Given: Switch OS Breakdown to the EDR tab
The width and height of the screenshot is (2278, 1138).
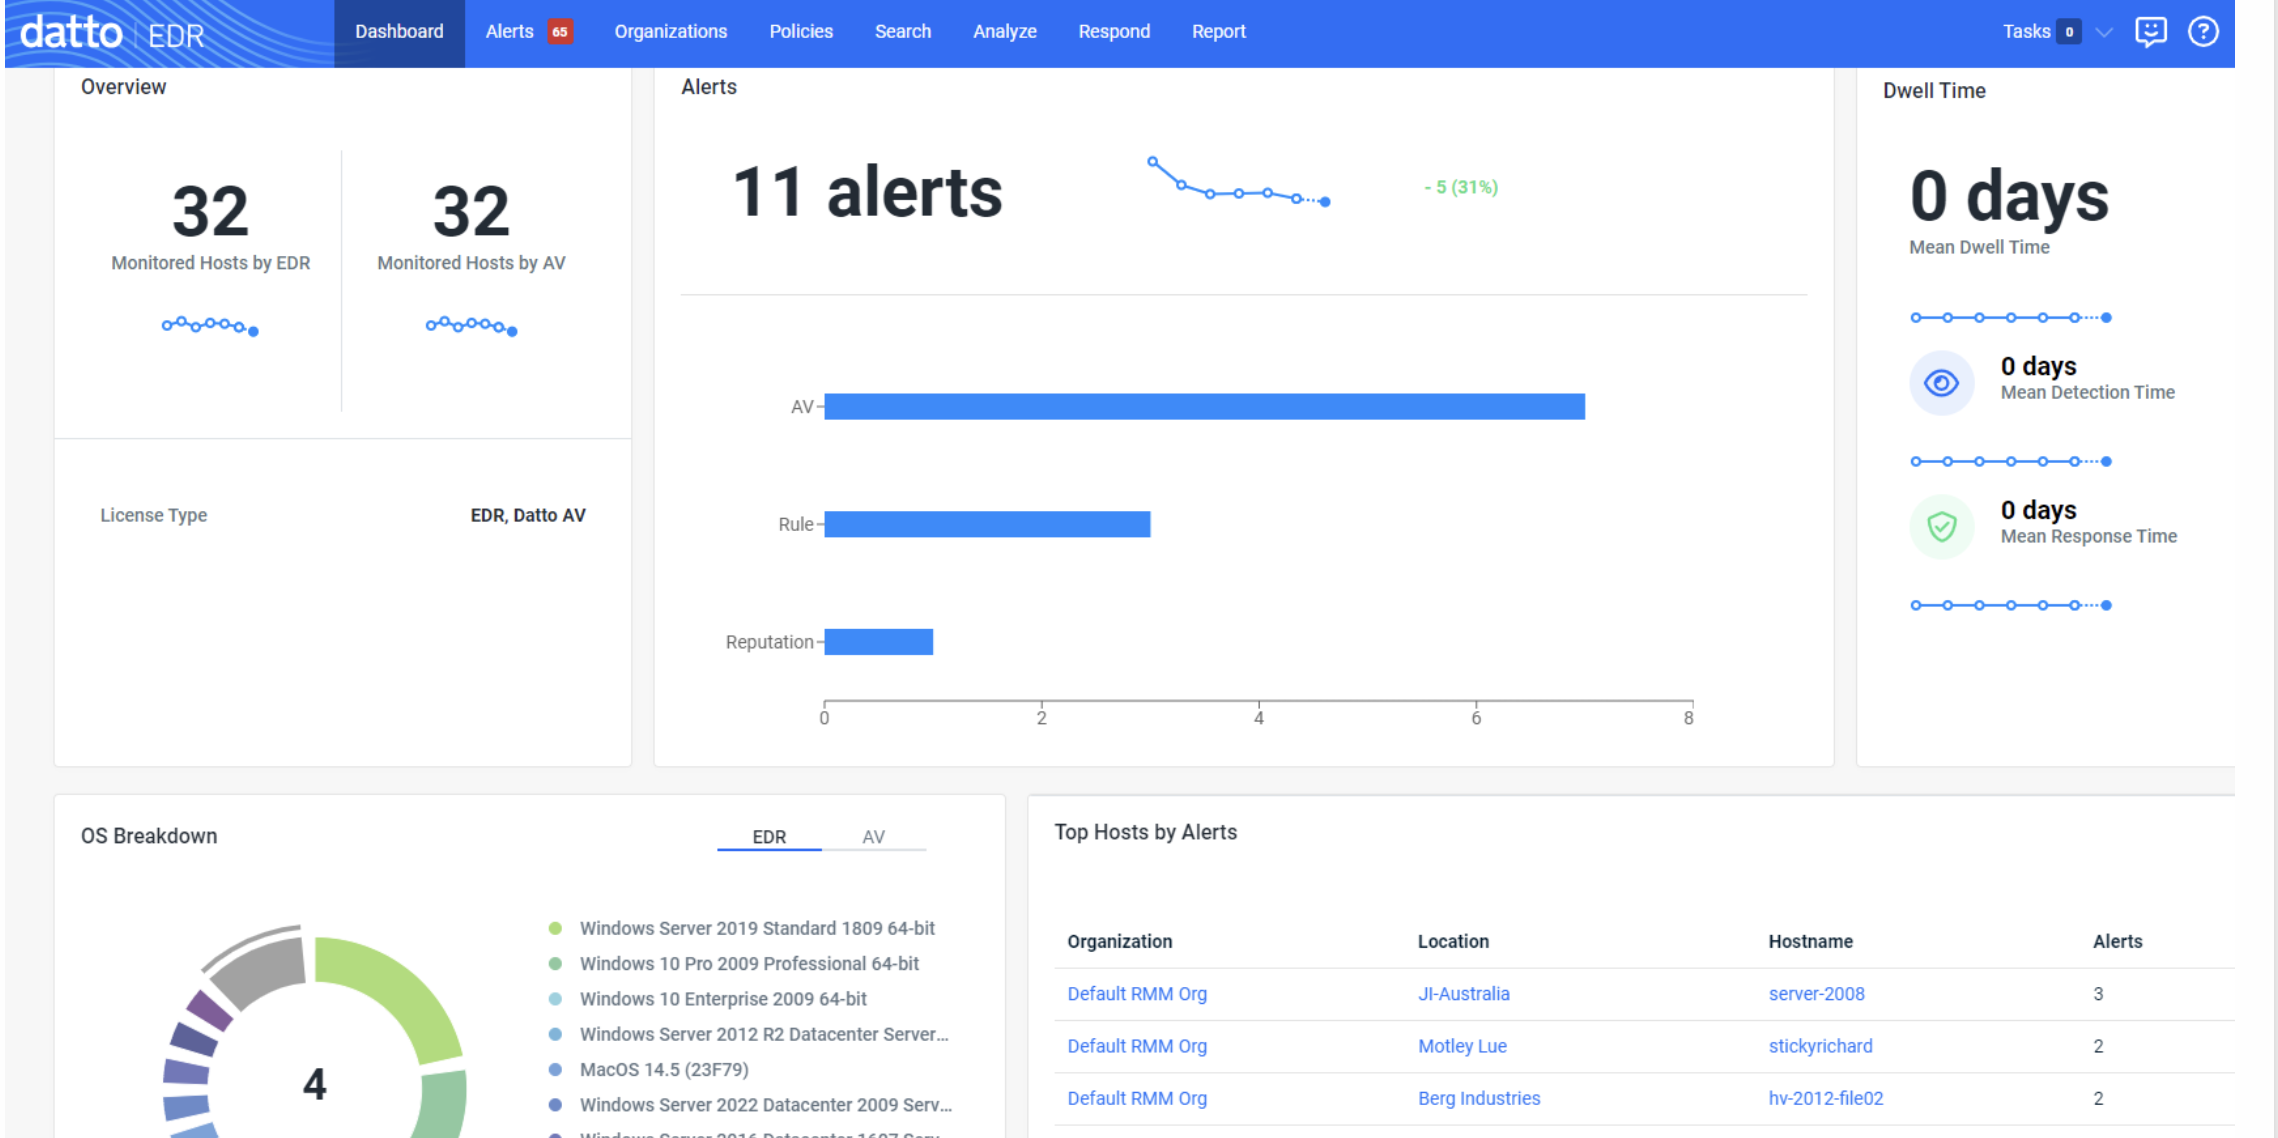Looking at the screenshot, I should (769, 837).
